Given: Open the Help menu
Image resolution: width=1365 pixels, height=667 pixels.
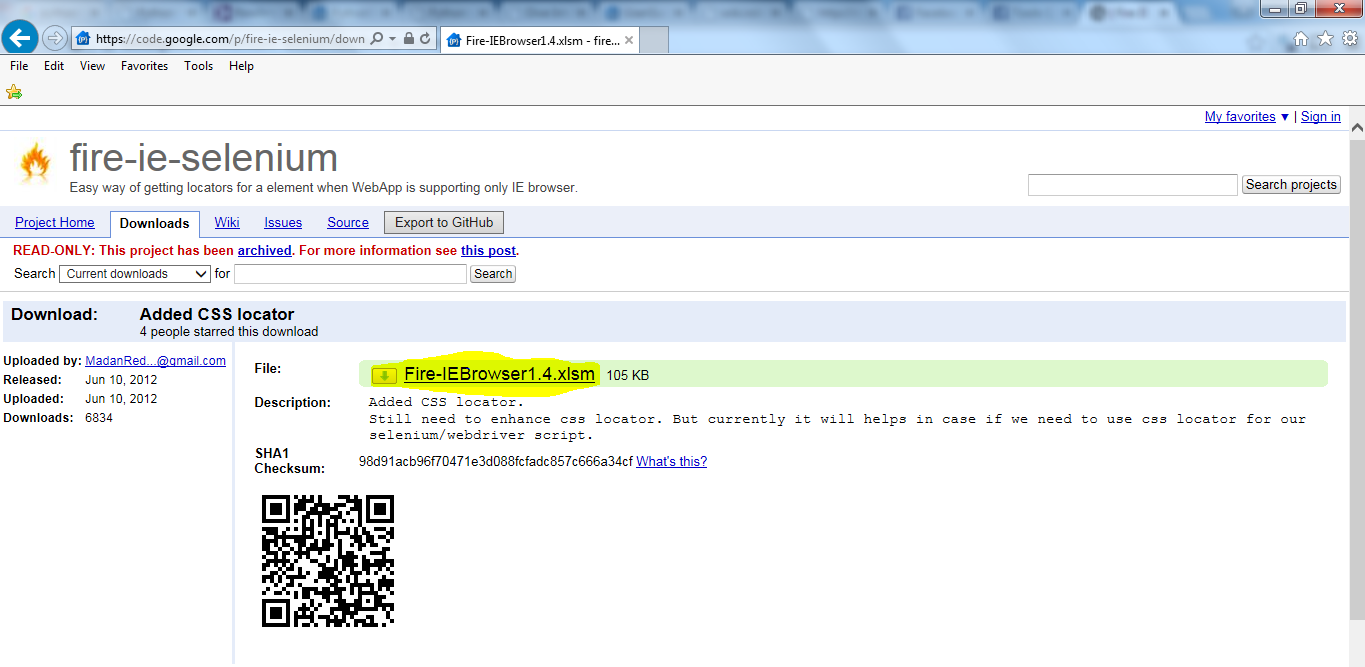Looking at the screenshot, I should (x=241, y=66).
